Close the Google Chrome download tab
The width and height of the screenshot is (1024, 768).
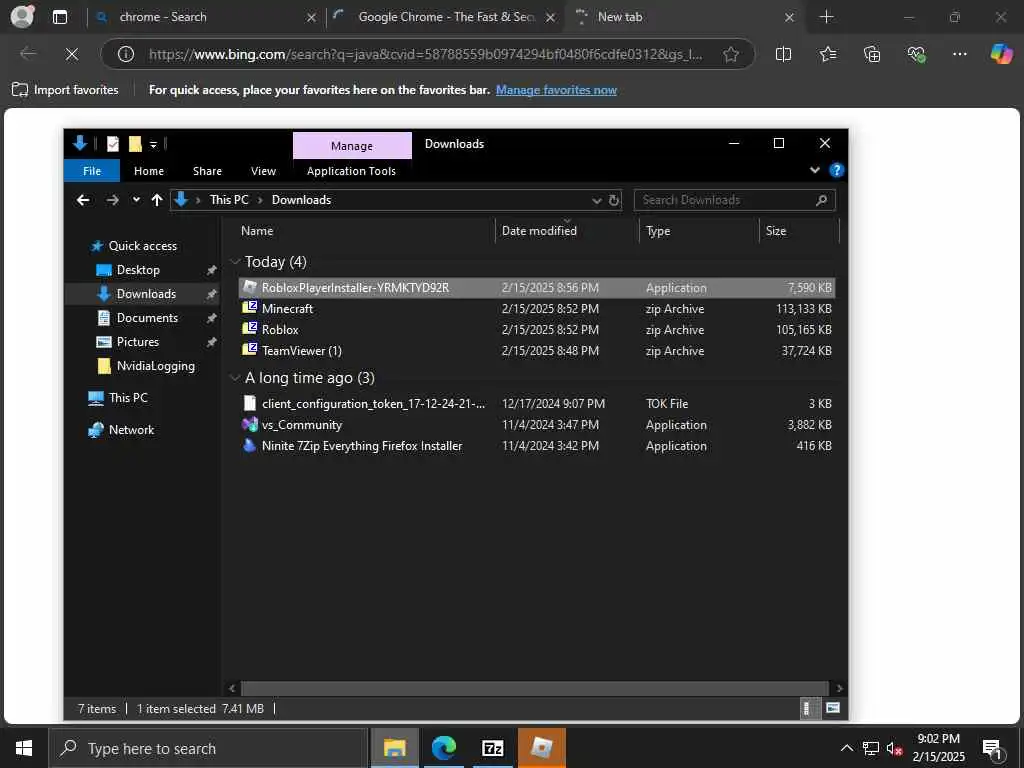click(551, 18)
